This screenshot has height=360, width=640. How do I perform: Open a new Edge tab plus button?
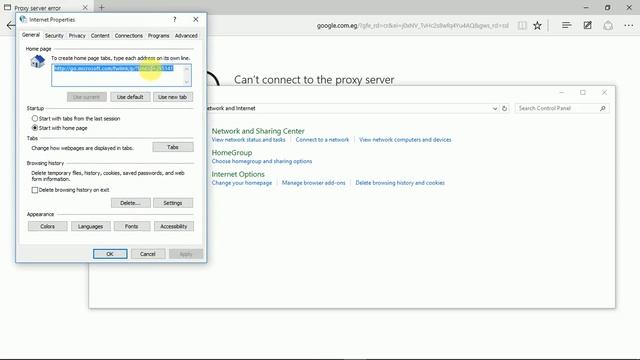pyautogui.click(x=102, y=7)
